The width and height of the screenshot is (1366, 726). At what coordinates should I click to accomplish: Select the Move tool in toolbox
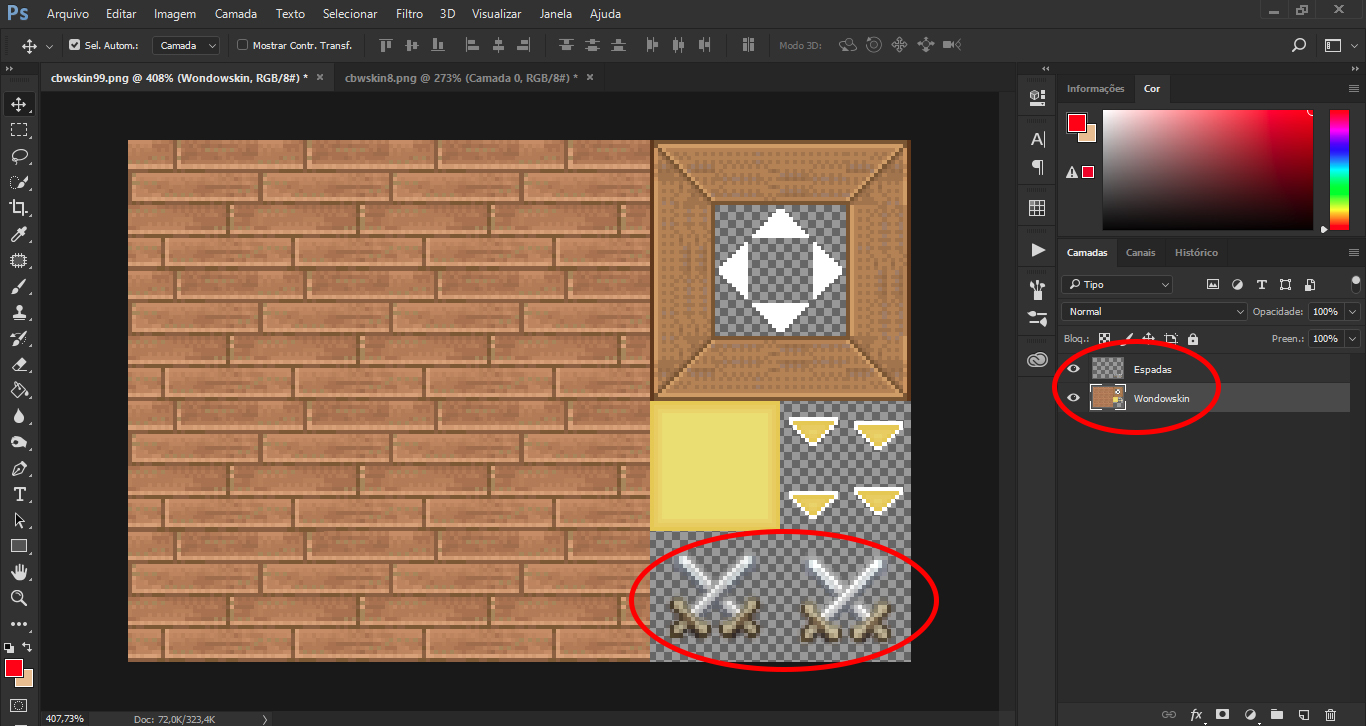tap(19, 104)
